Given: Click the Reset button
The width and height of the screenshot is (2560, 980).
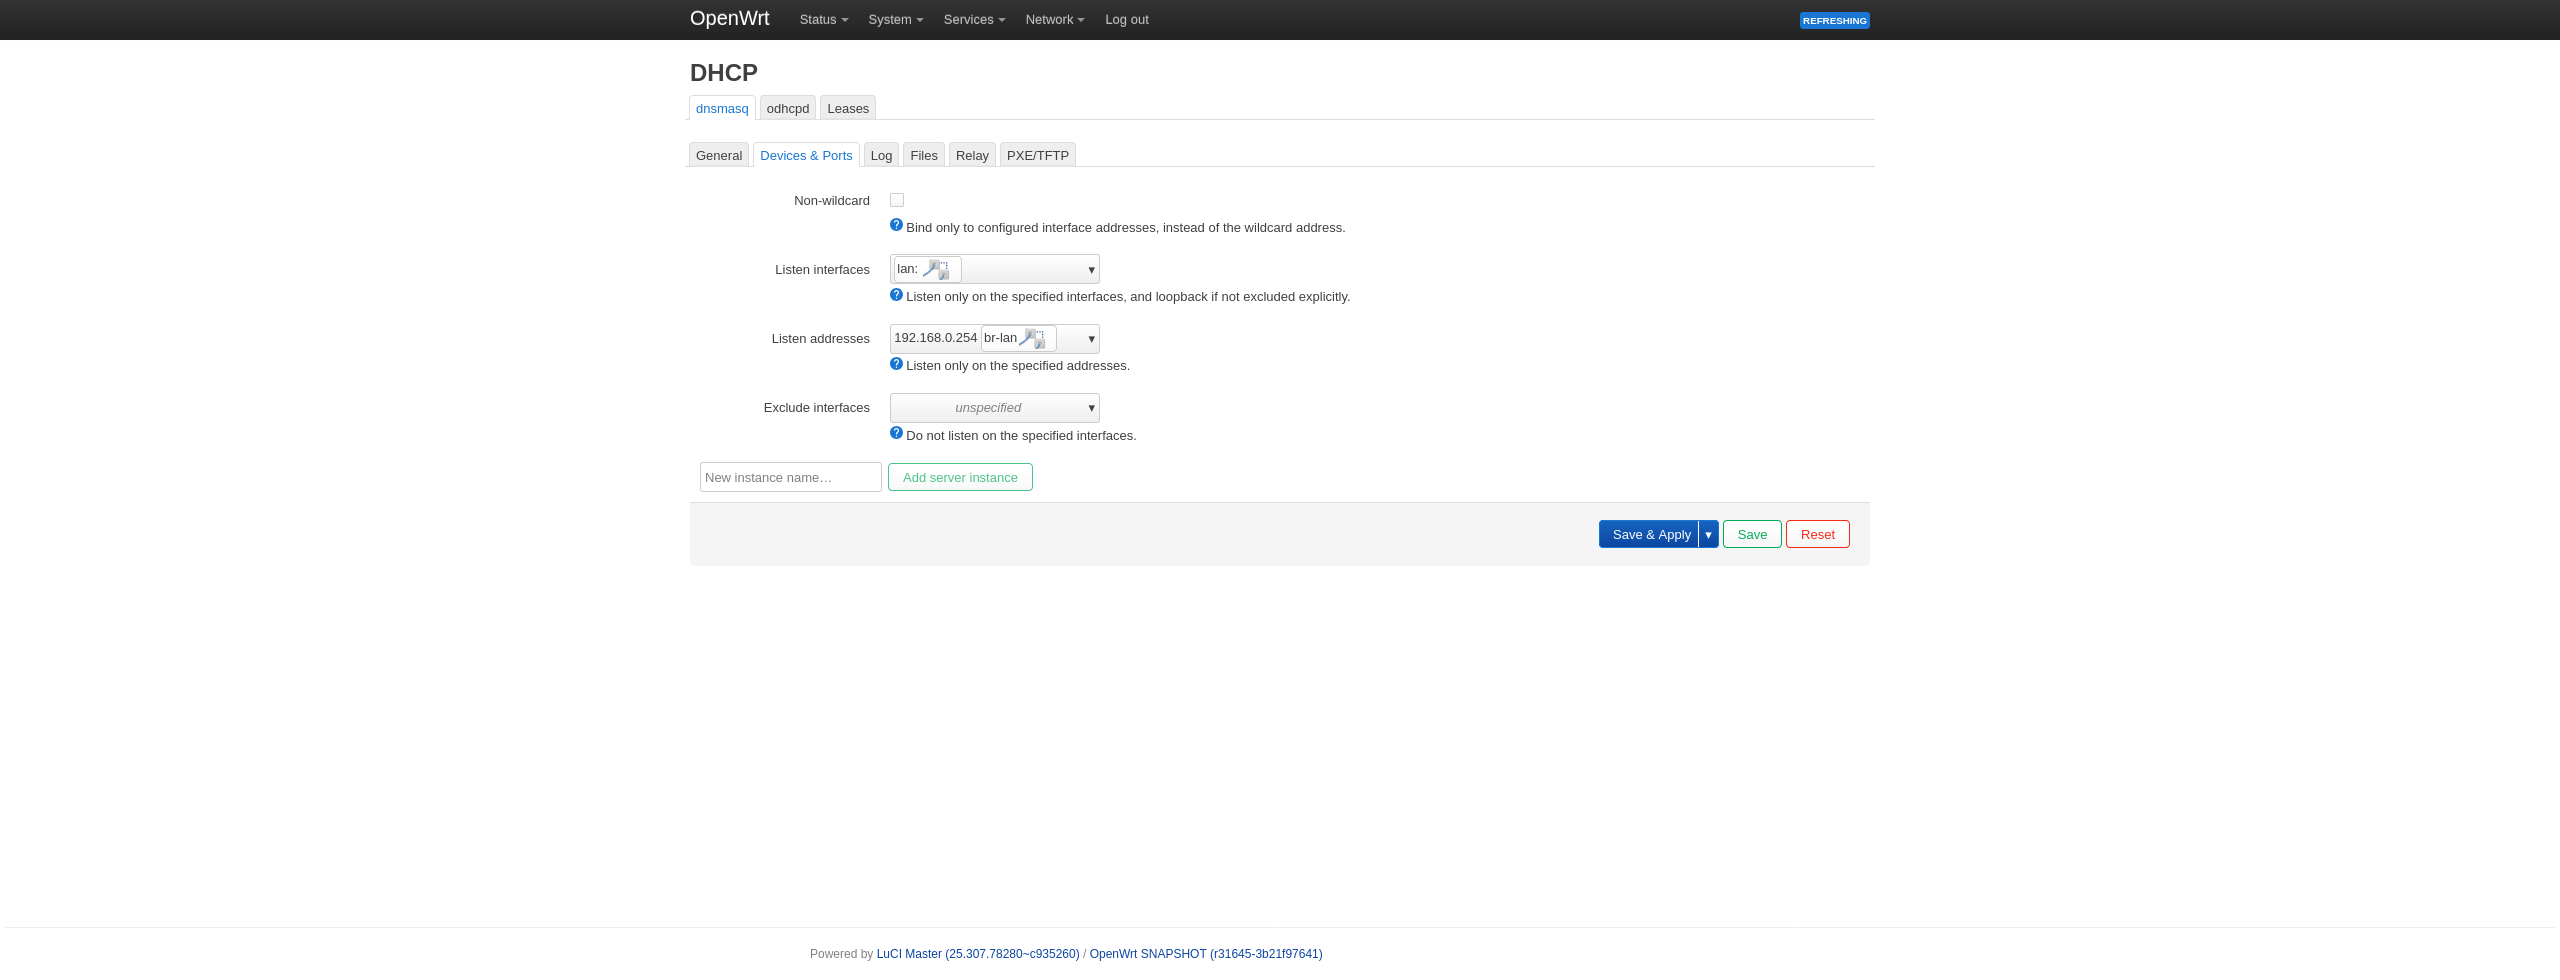Looking at the screenshot, I should pos(1818,534).
